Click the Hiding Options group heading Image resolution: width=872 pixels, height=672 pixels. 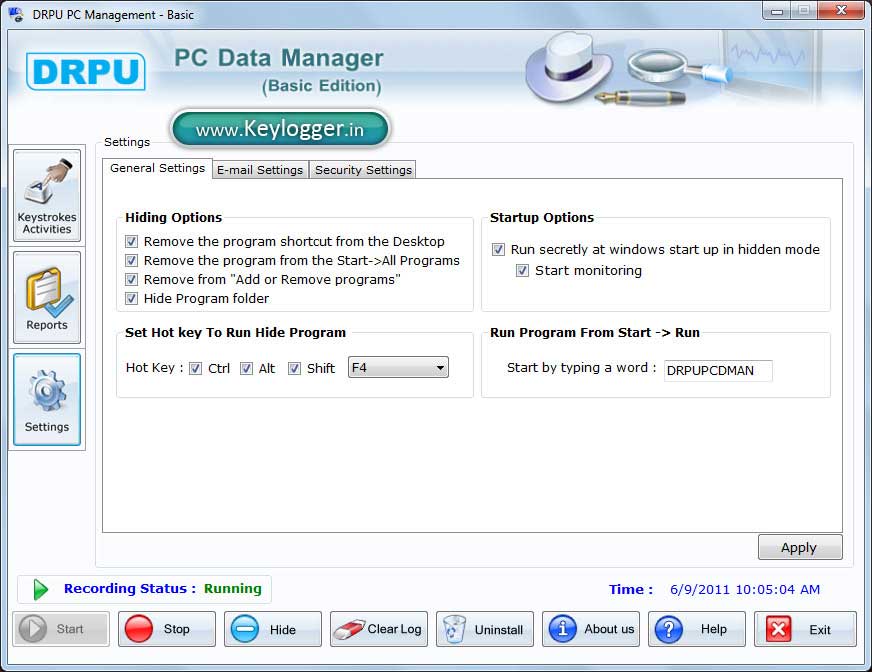[x=174, y=218]
